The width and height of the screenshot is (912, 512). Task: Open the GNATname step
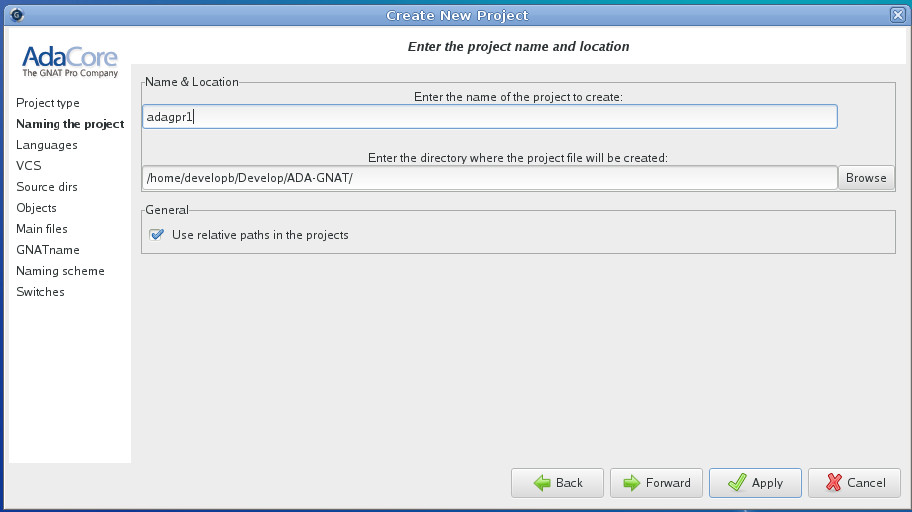point(48,250)
